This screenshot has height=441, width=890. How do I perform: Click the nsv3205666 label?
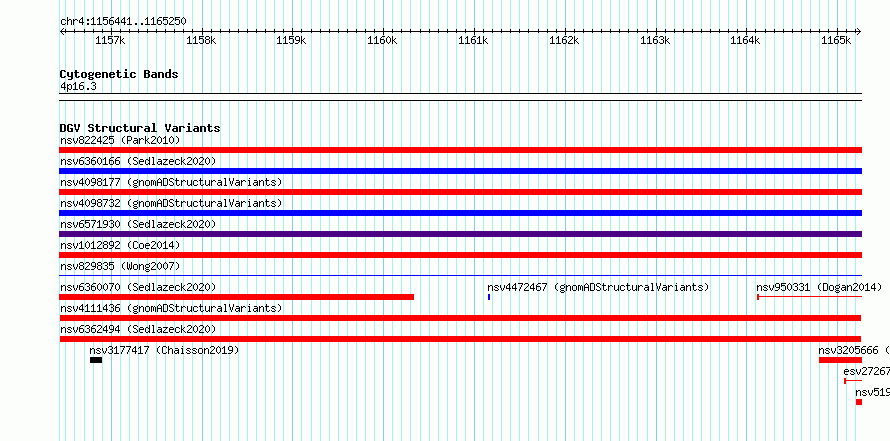click(854, 350)
